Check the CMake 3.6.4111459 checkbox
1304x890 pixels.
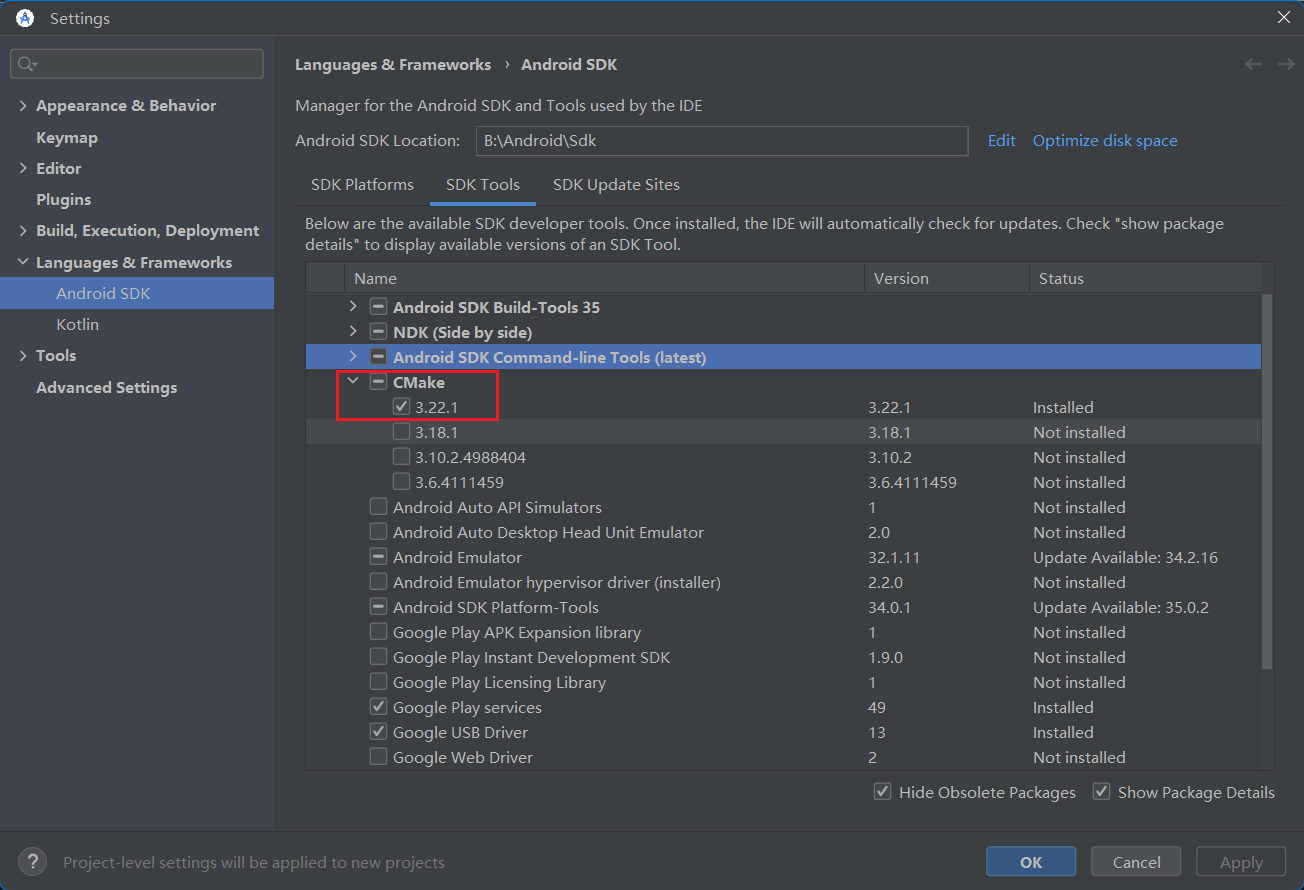pyautogui.click(x=402, y=482)
